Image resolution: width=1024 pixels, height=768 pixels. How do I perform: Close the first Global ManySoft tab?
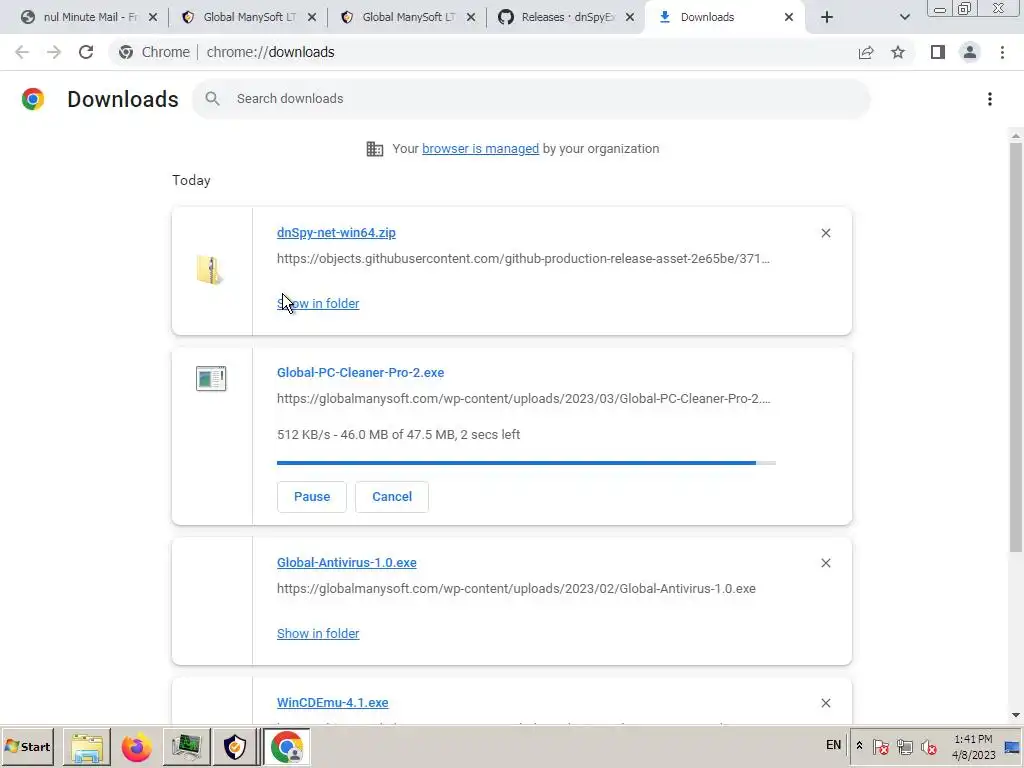click(x=312, y=17)
